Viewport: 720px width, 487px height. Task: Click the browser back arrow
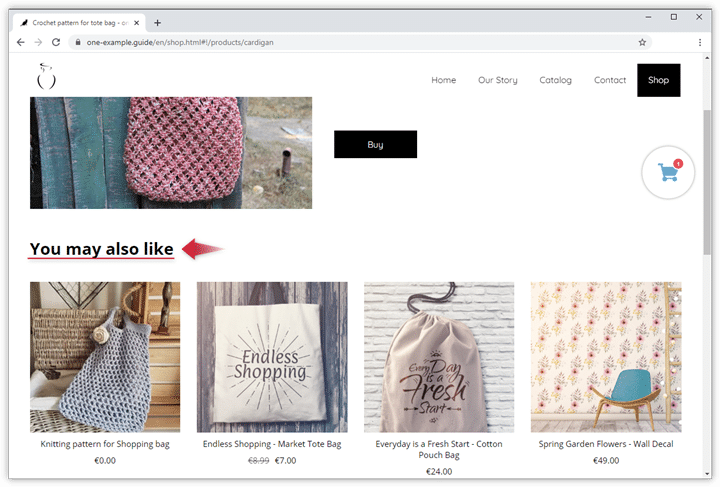[20, 42]
